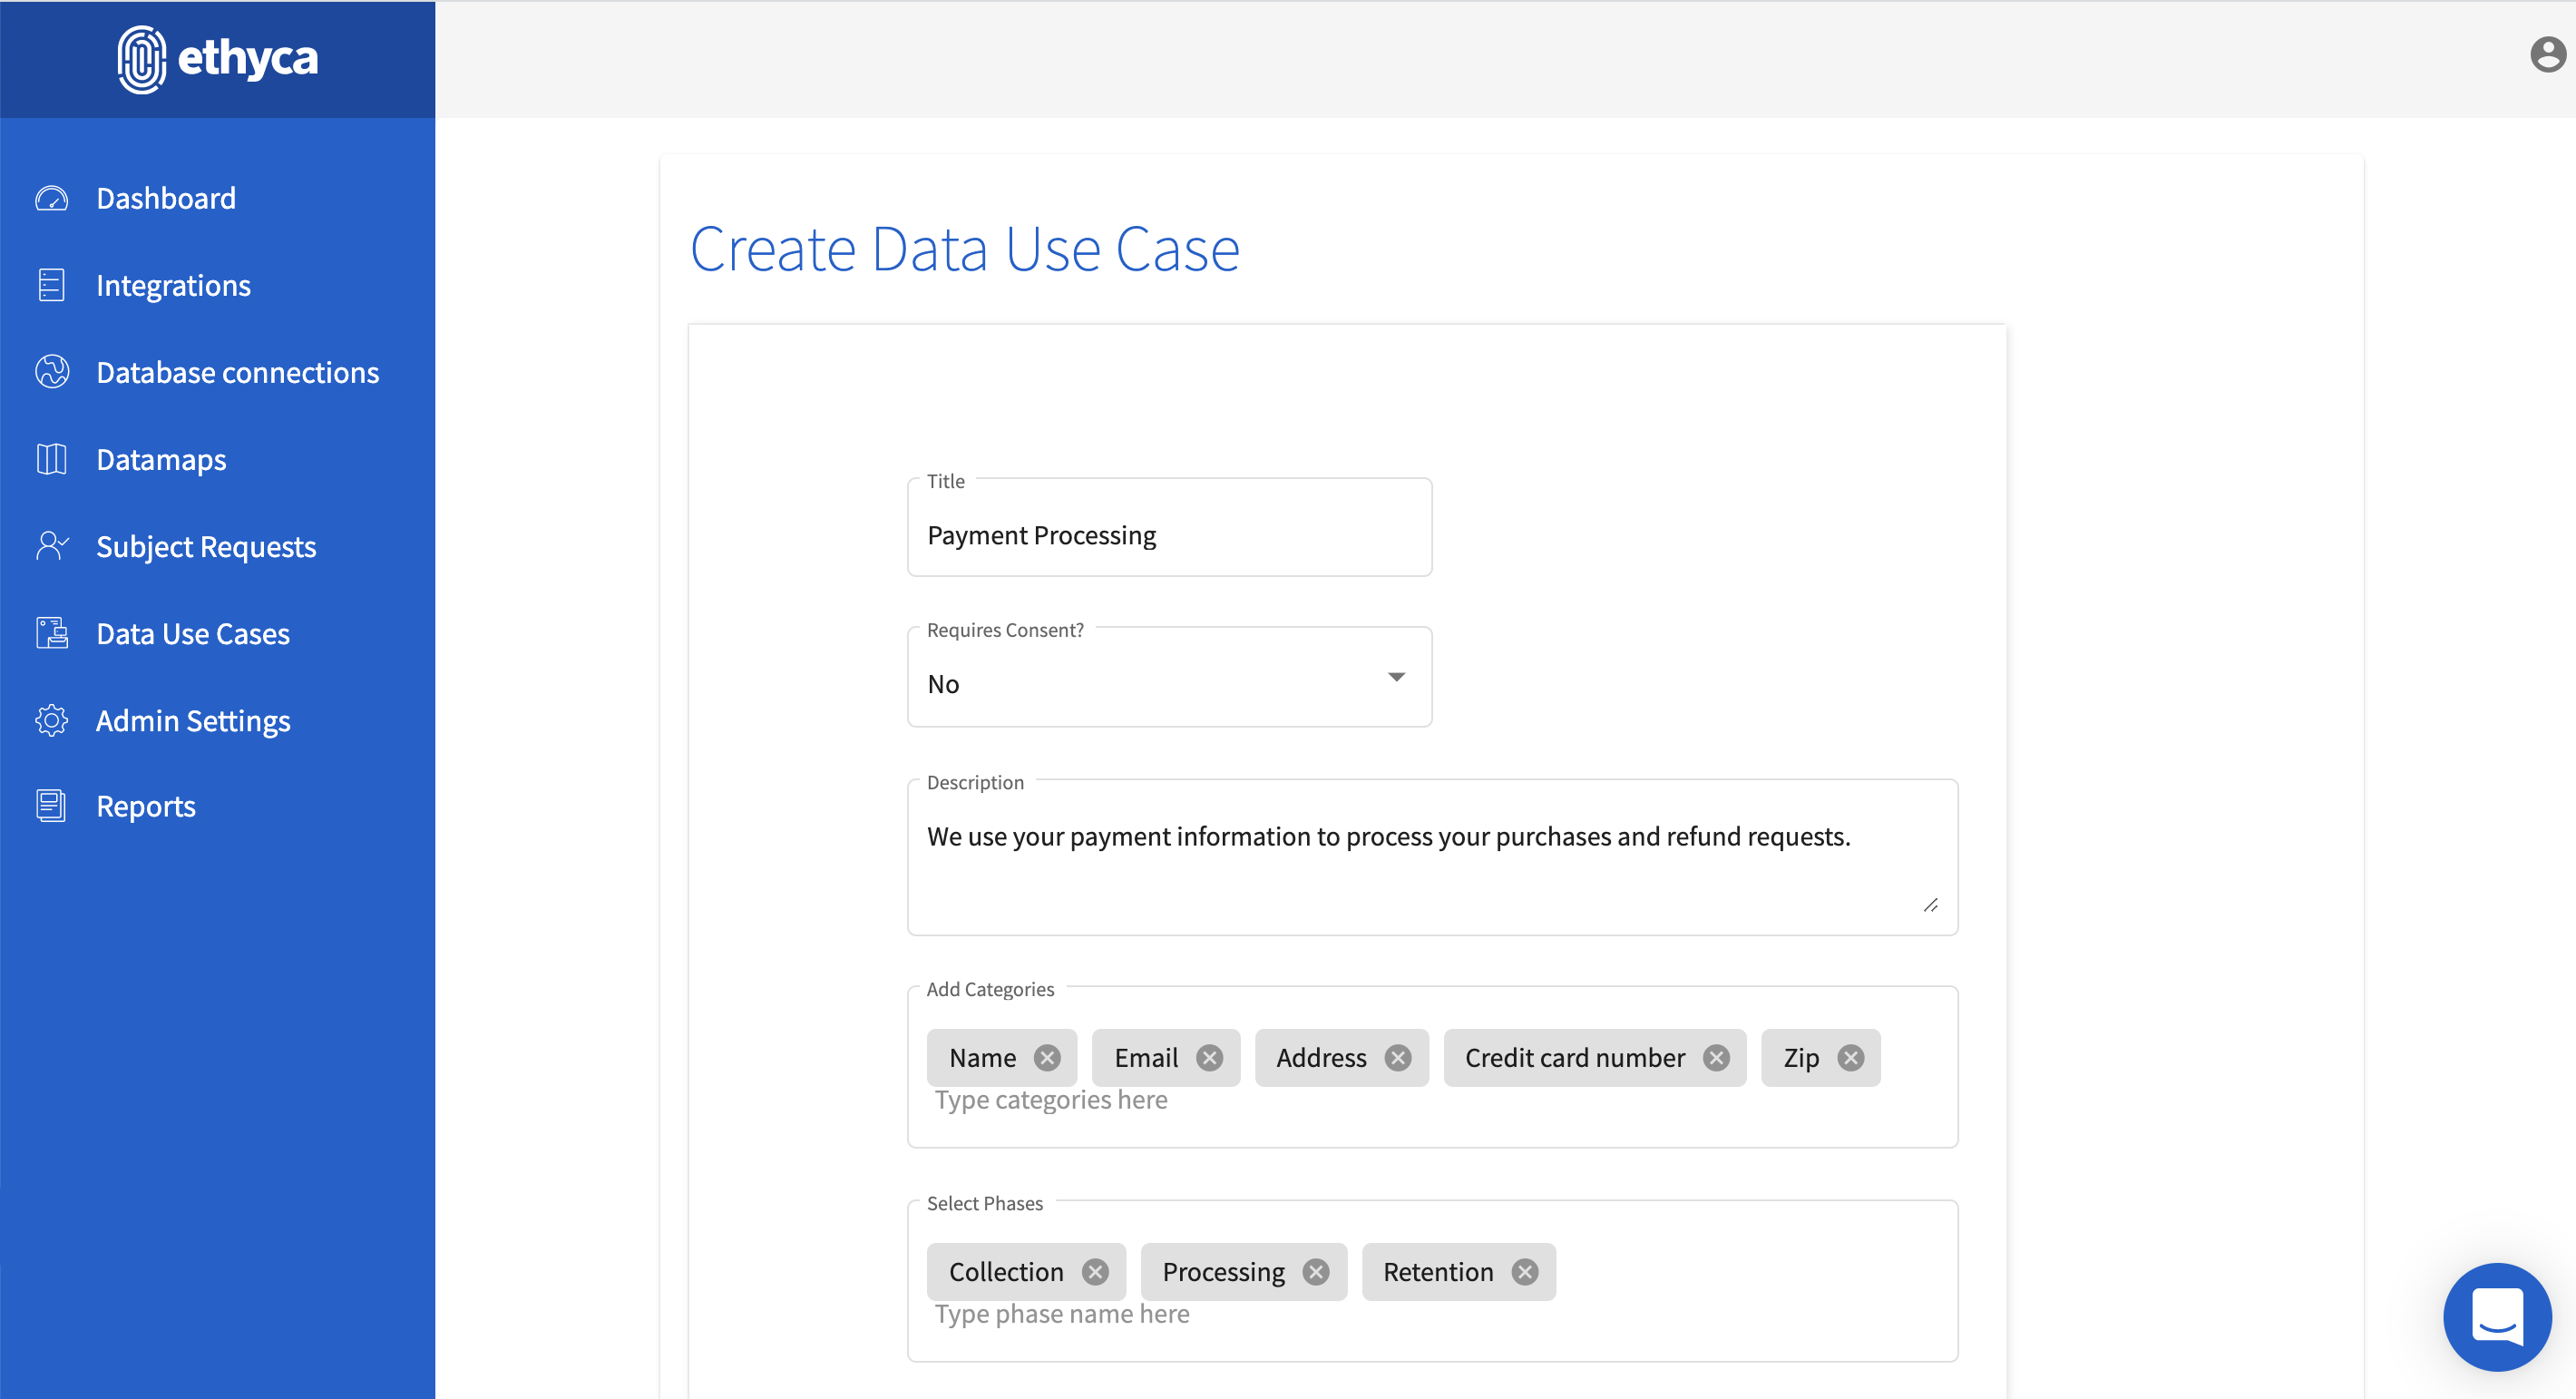Click the Subject Requests person icon
Viewport: 2576px width, 1399px height.
[51, 546]
